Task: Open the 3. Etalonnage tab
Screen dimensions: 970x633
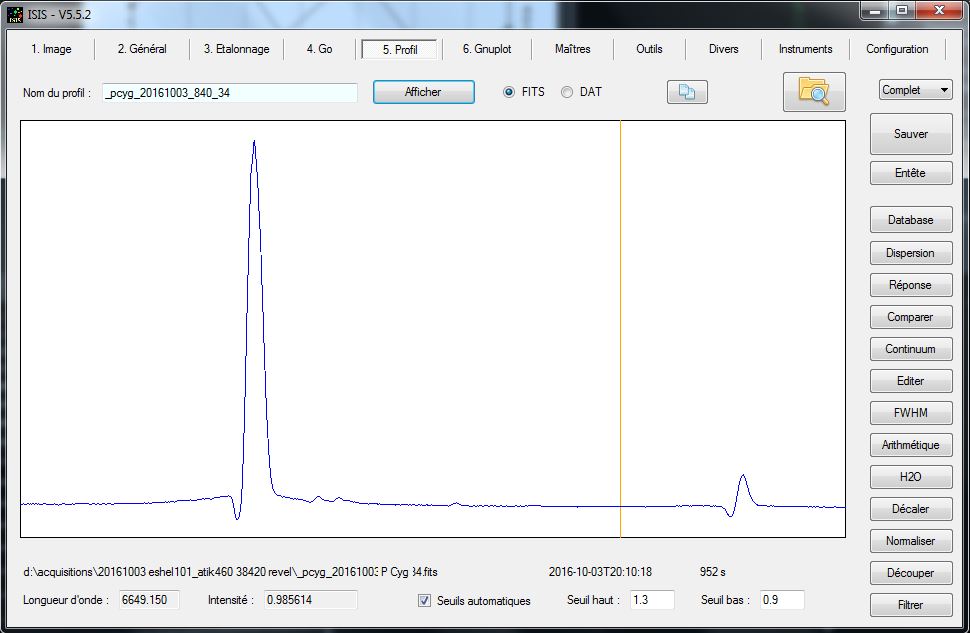Action: [x=236, y=49]
